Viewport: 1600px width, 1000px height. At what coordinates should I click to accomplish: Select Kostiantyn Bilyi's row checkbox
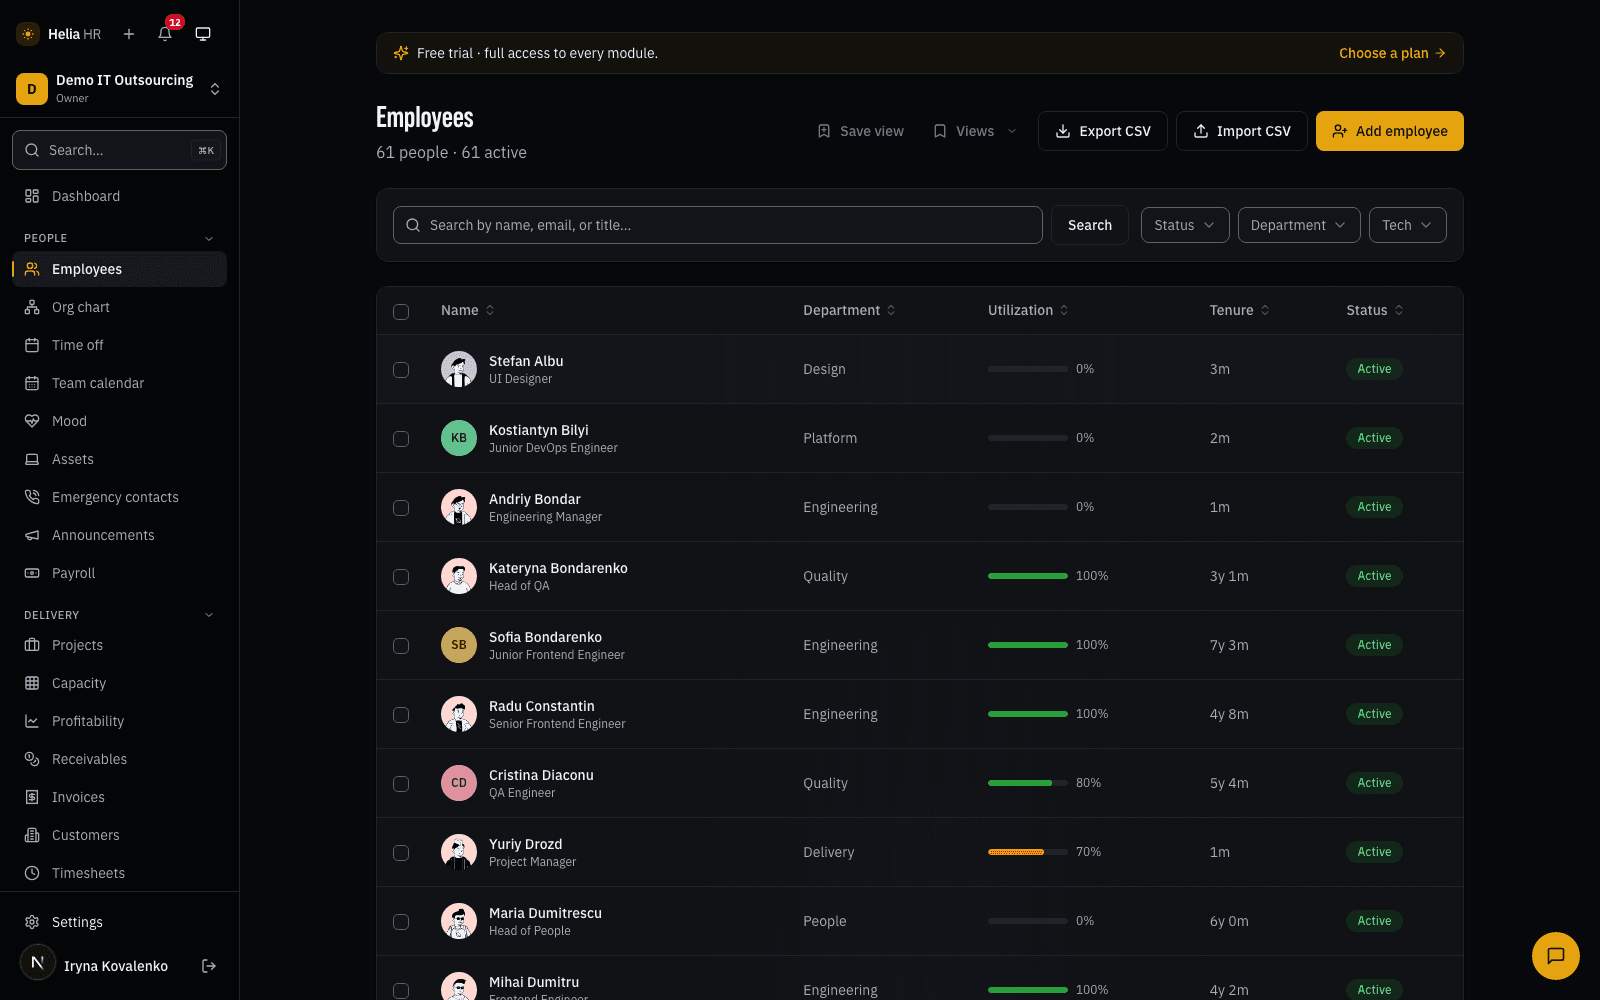pos(401,439)
